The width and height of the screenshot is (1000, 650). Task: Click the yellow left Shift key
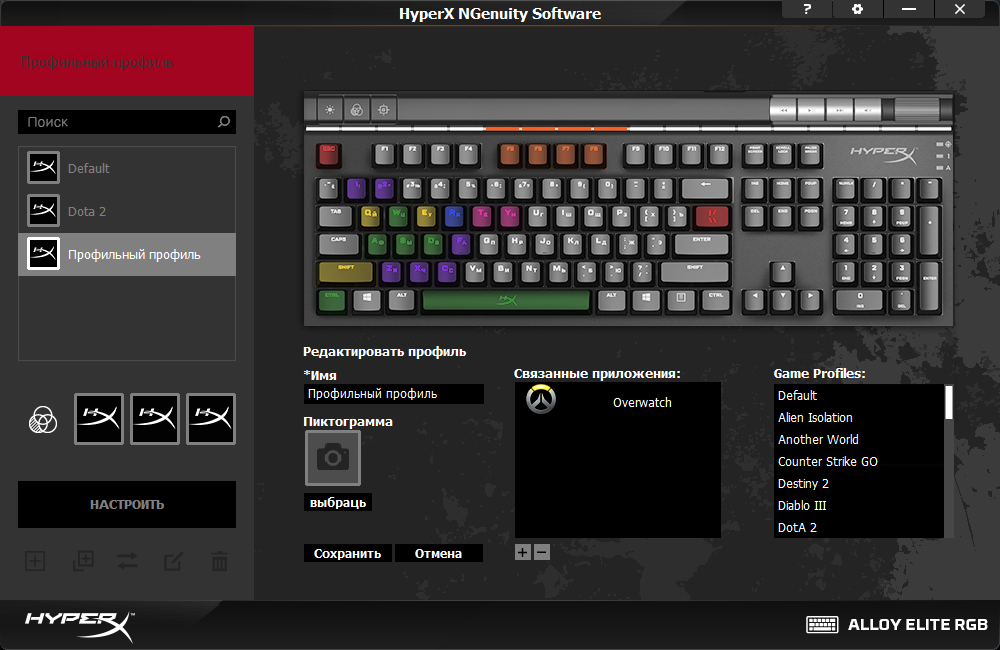click(346, 272)
